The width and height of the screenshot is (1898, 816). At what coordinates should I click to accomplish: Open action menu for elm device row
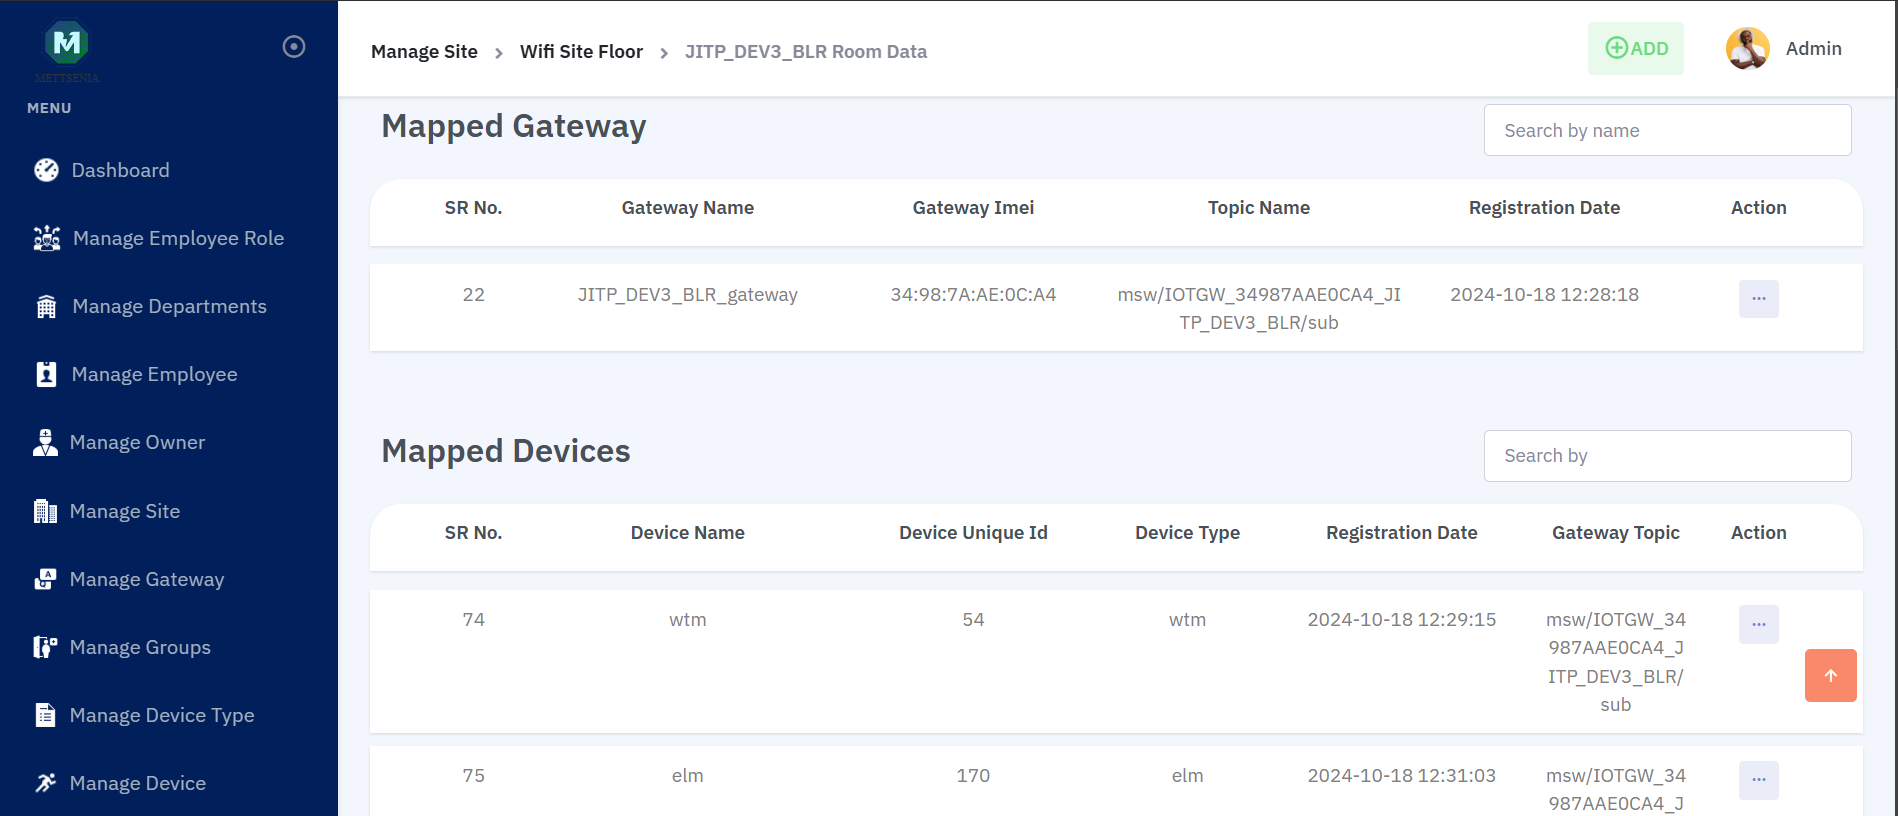pos(1758,780)
